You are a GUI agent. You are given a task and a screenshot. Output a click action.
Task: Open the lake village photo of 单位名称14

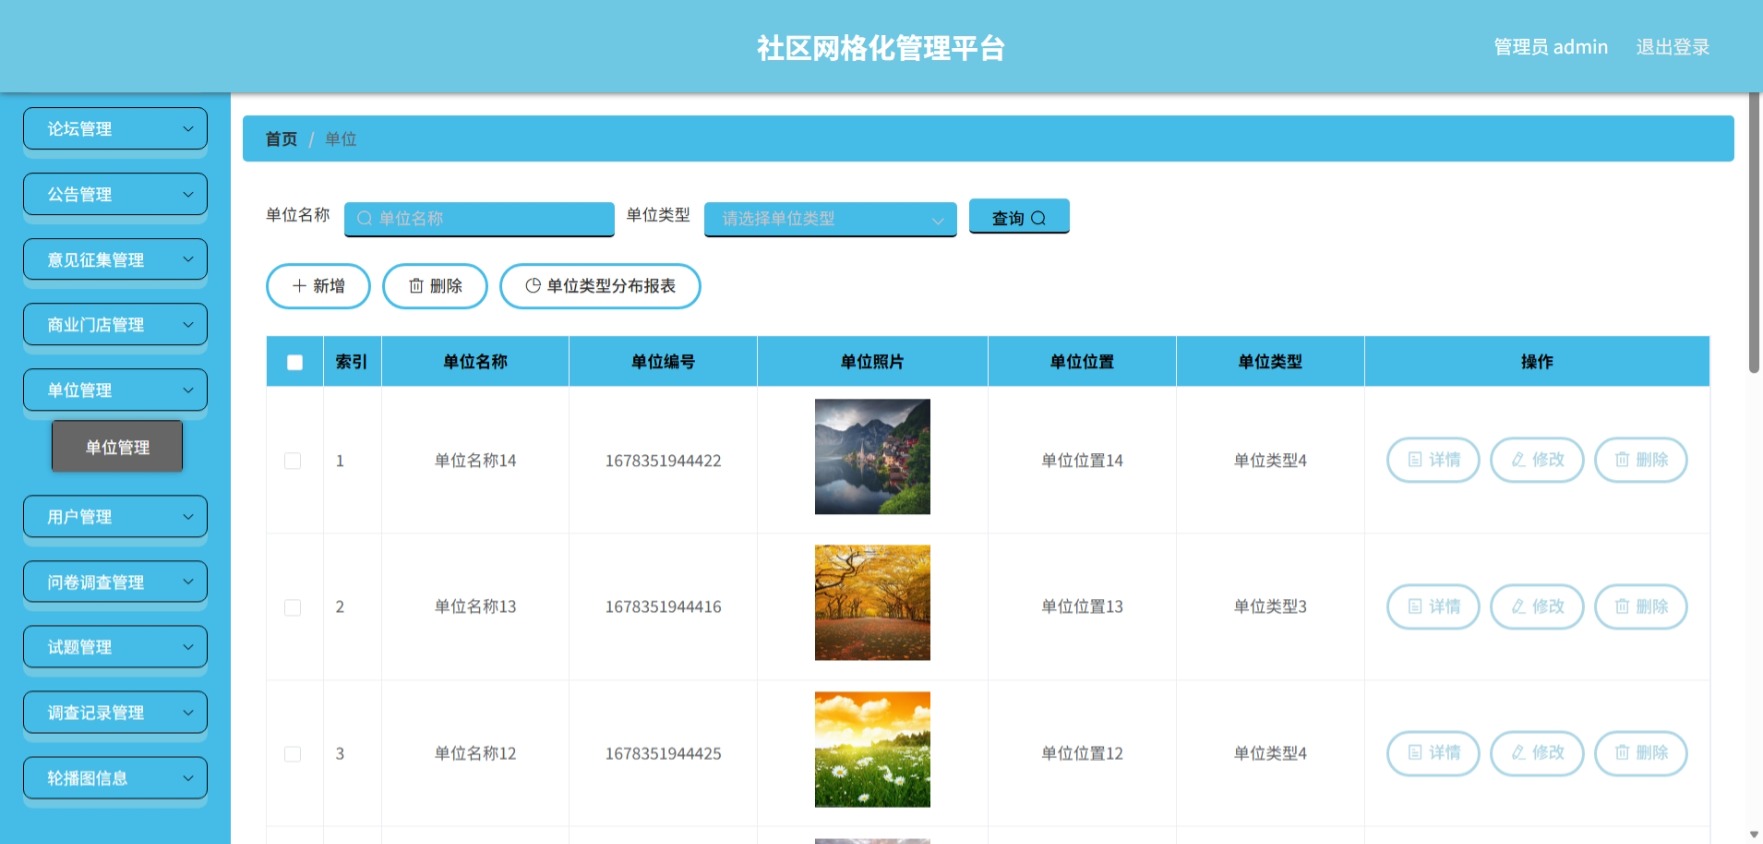(872, 457)
